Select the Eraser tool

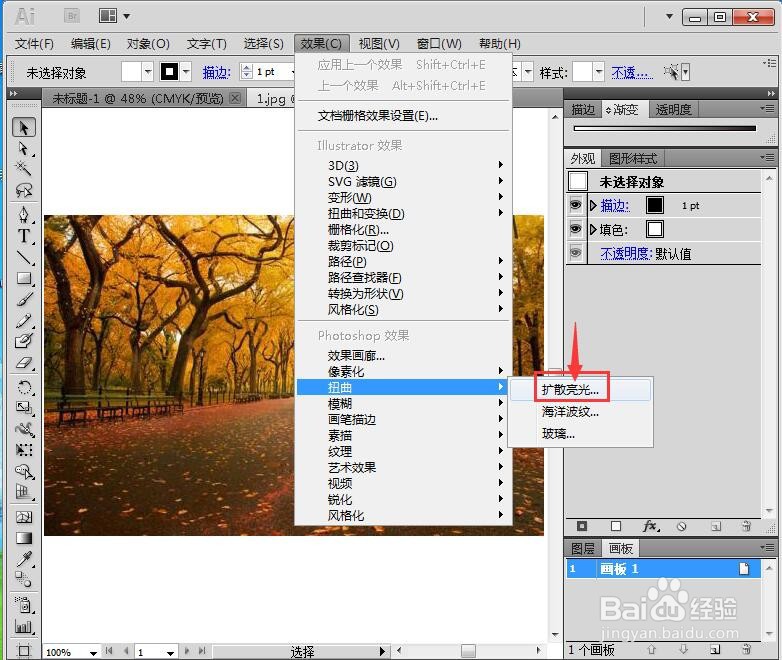point(23,363)
